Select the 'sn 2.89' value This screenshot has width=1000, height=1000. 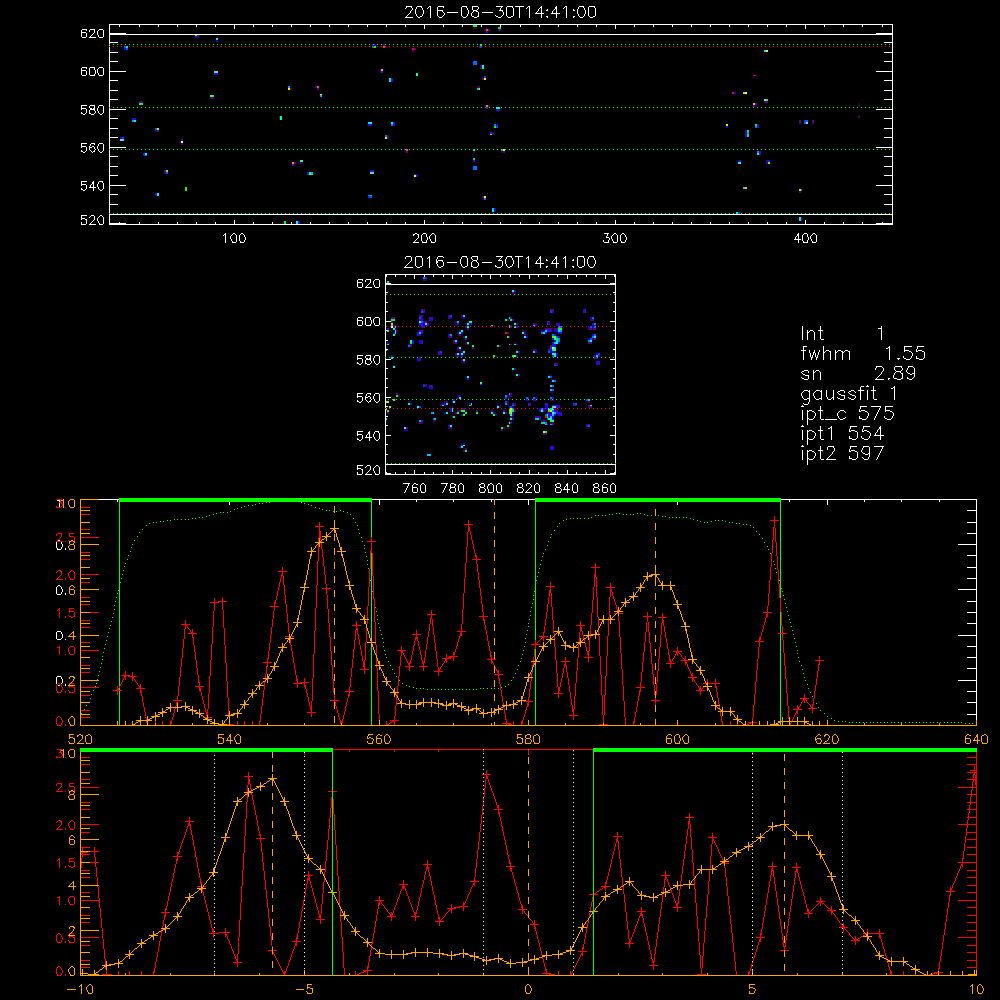(x=858, y=373)
